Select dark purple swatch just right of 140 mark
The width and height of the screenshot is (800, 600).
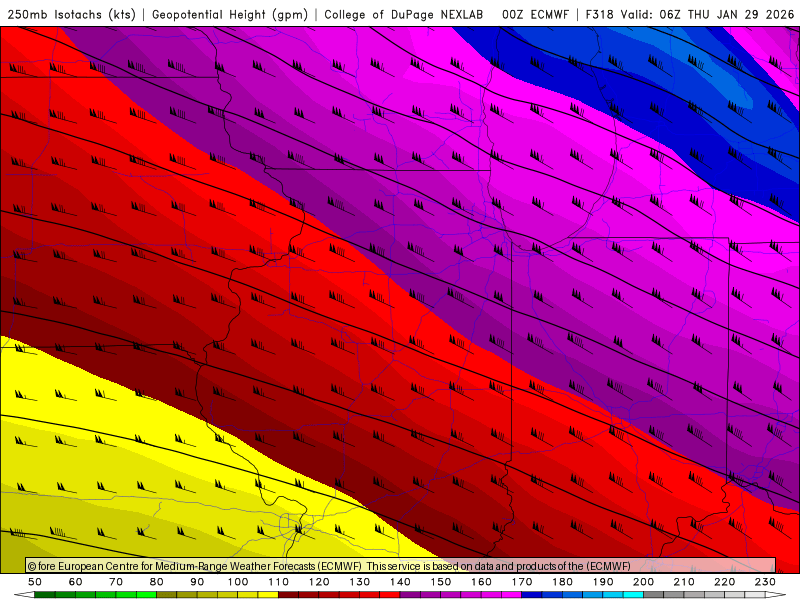point(410,595)
